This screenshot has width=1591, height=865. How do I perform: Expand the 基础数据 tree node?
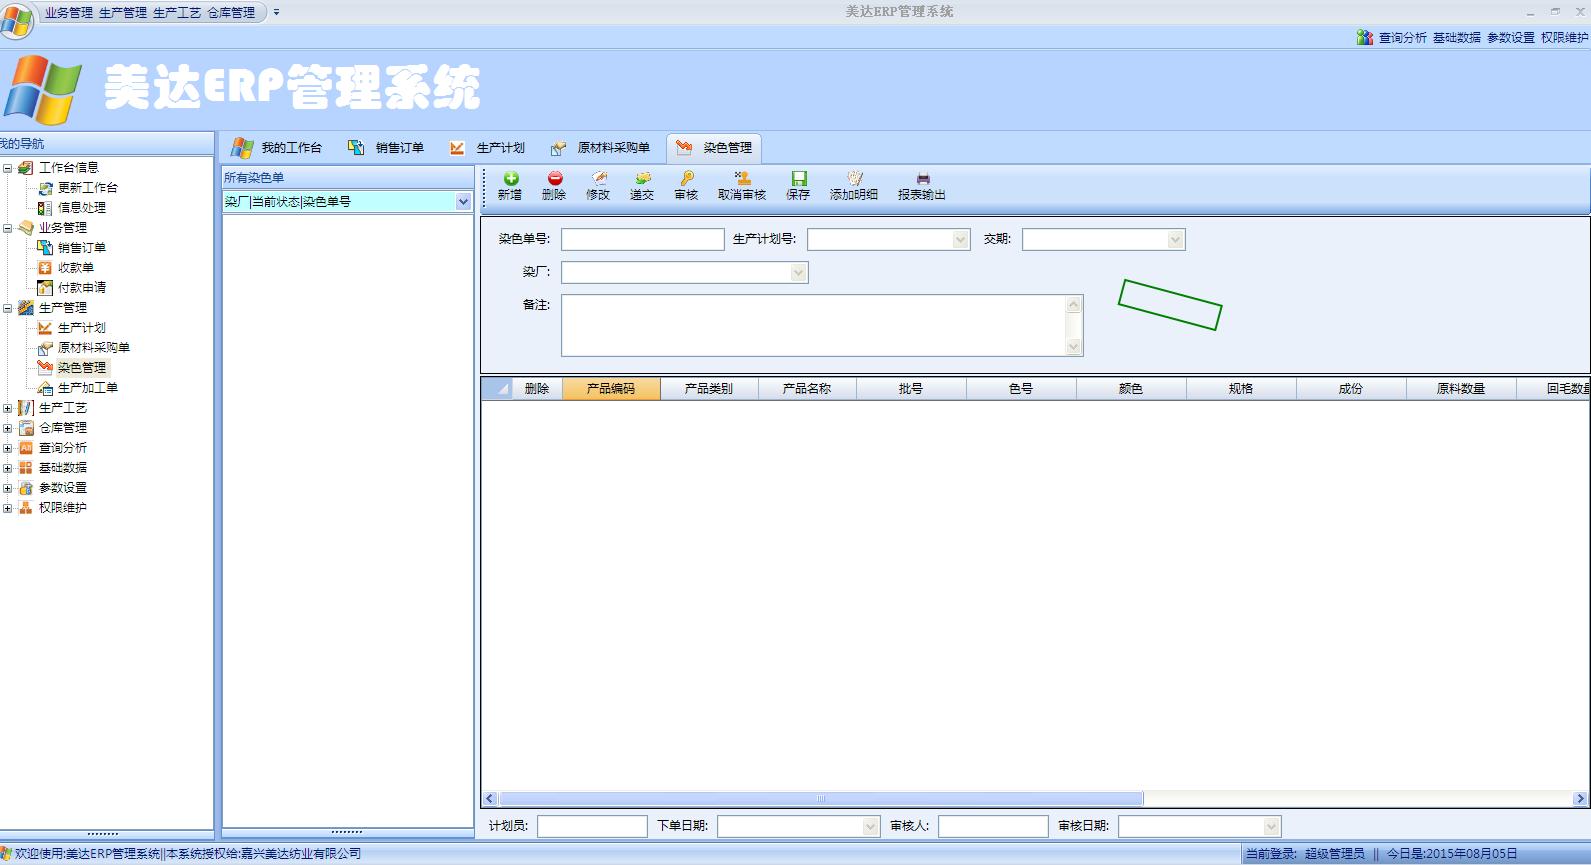click(x=8, y=468)
